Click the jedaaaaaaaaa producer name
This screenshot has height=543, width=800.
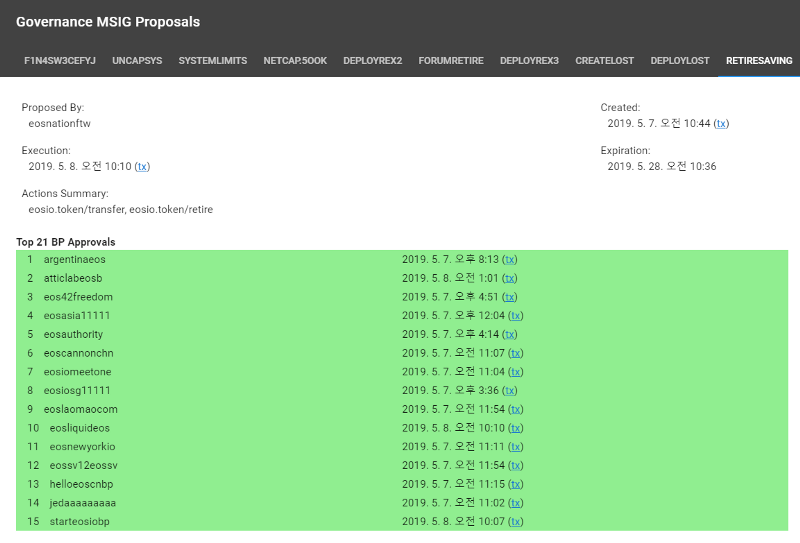[x=83, y=503]
